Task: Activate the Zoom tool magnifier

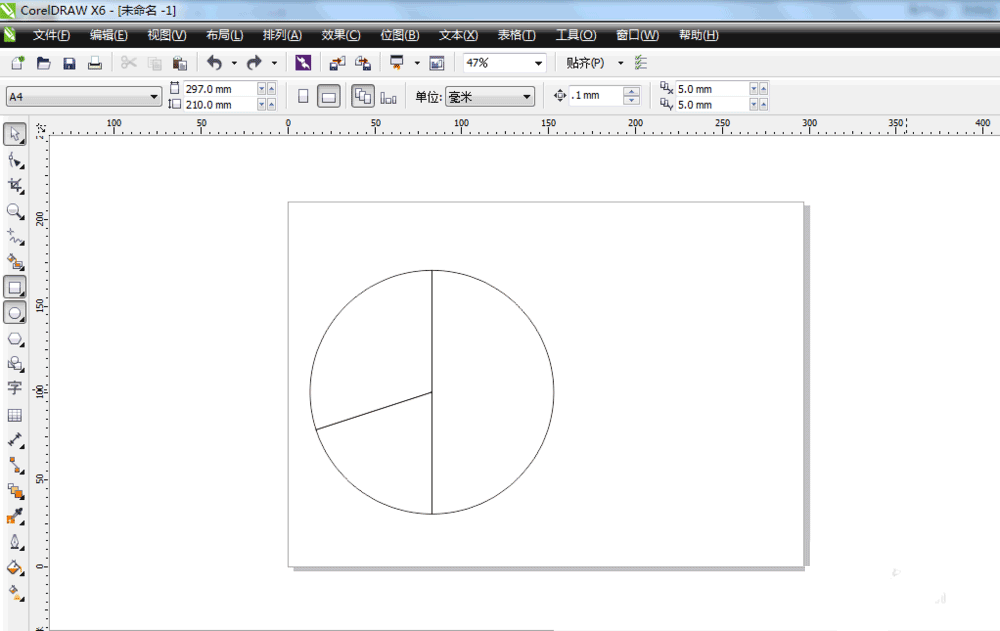Action: pyautogui.click(x=15, y=211)
